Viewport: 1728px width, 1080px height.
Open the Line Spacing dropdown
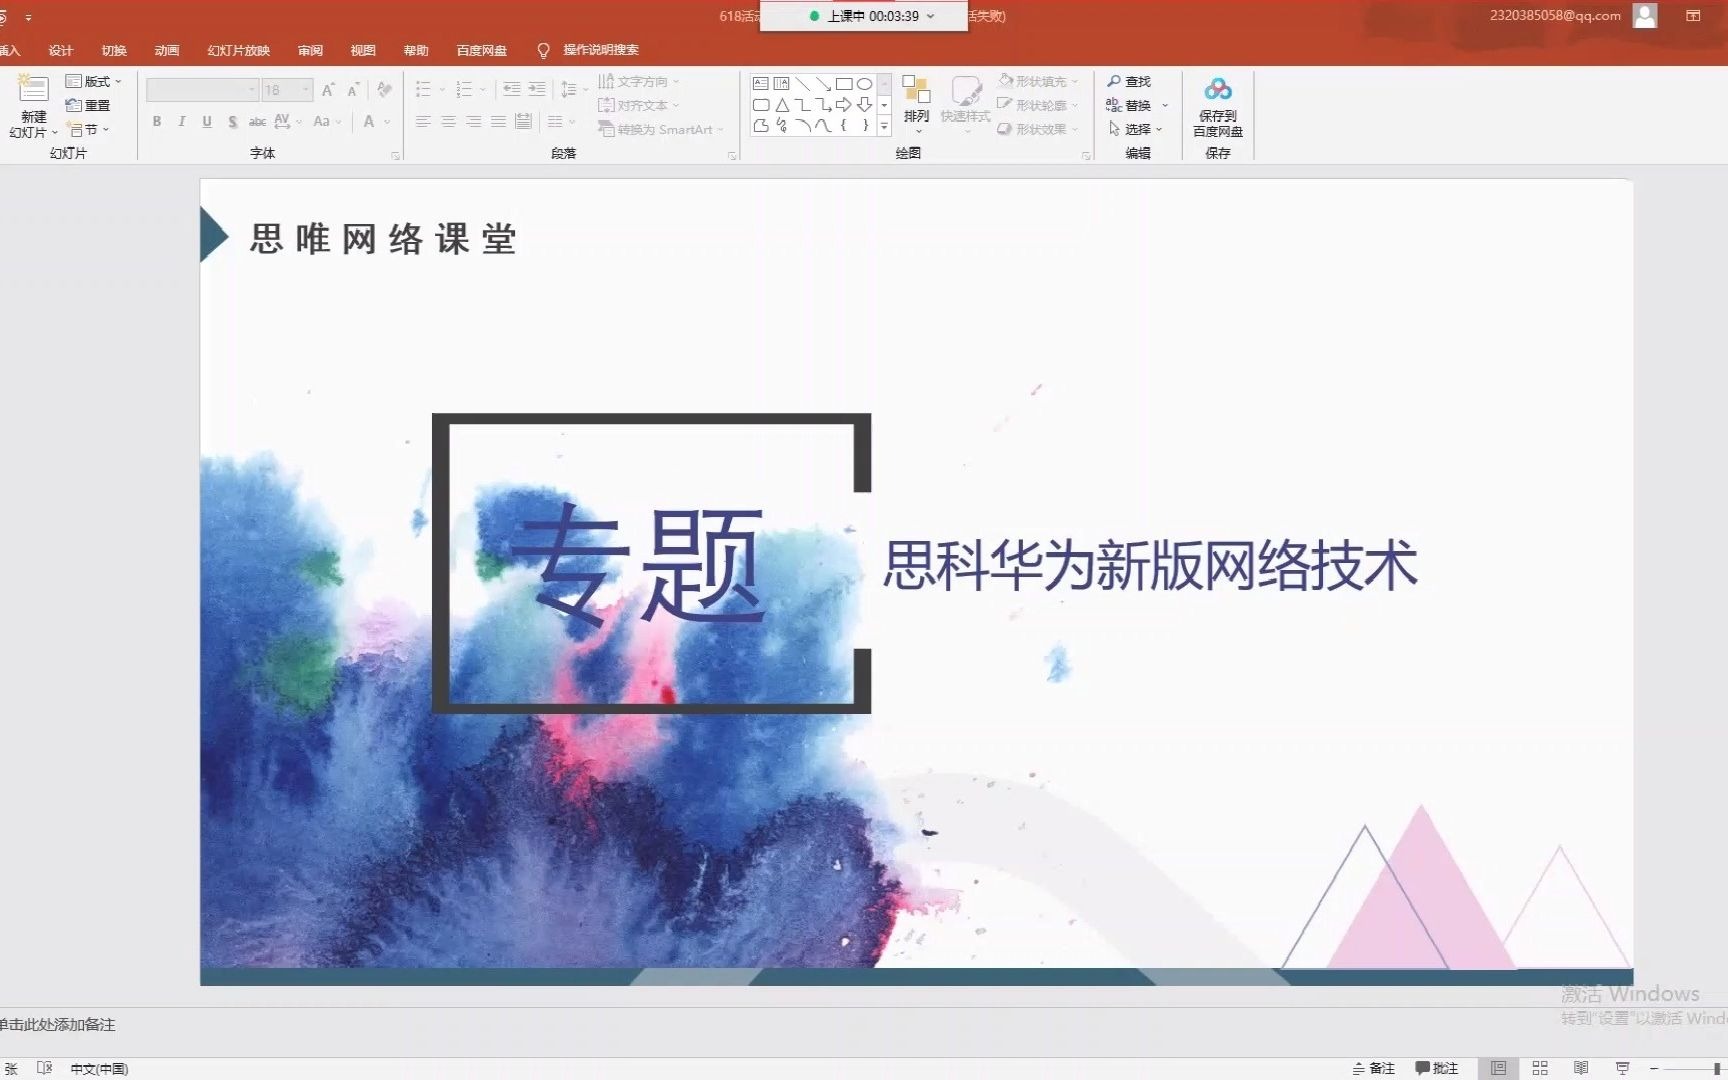[573, 89]
